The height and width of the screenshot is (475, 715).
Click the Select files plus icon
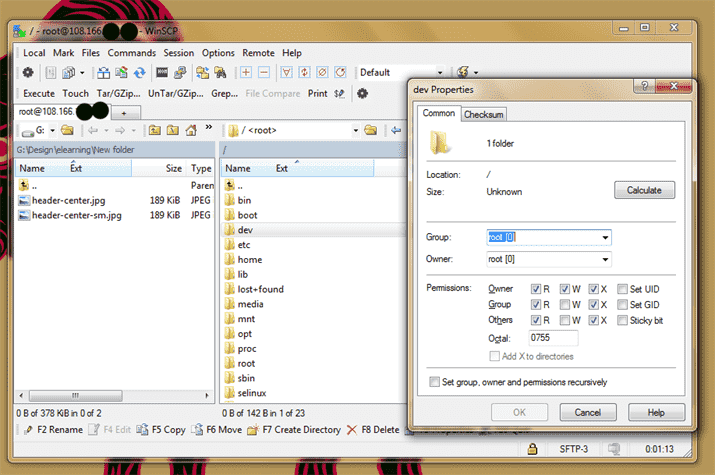click(x=246, y=72)
